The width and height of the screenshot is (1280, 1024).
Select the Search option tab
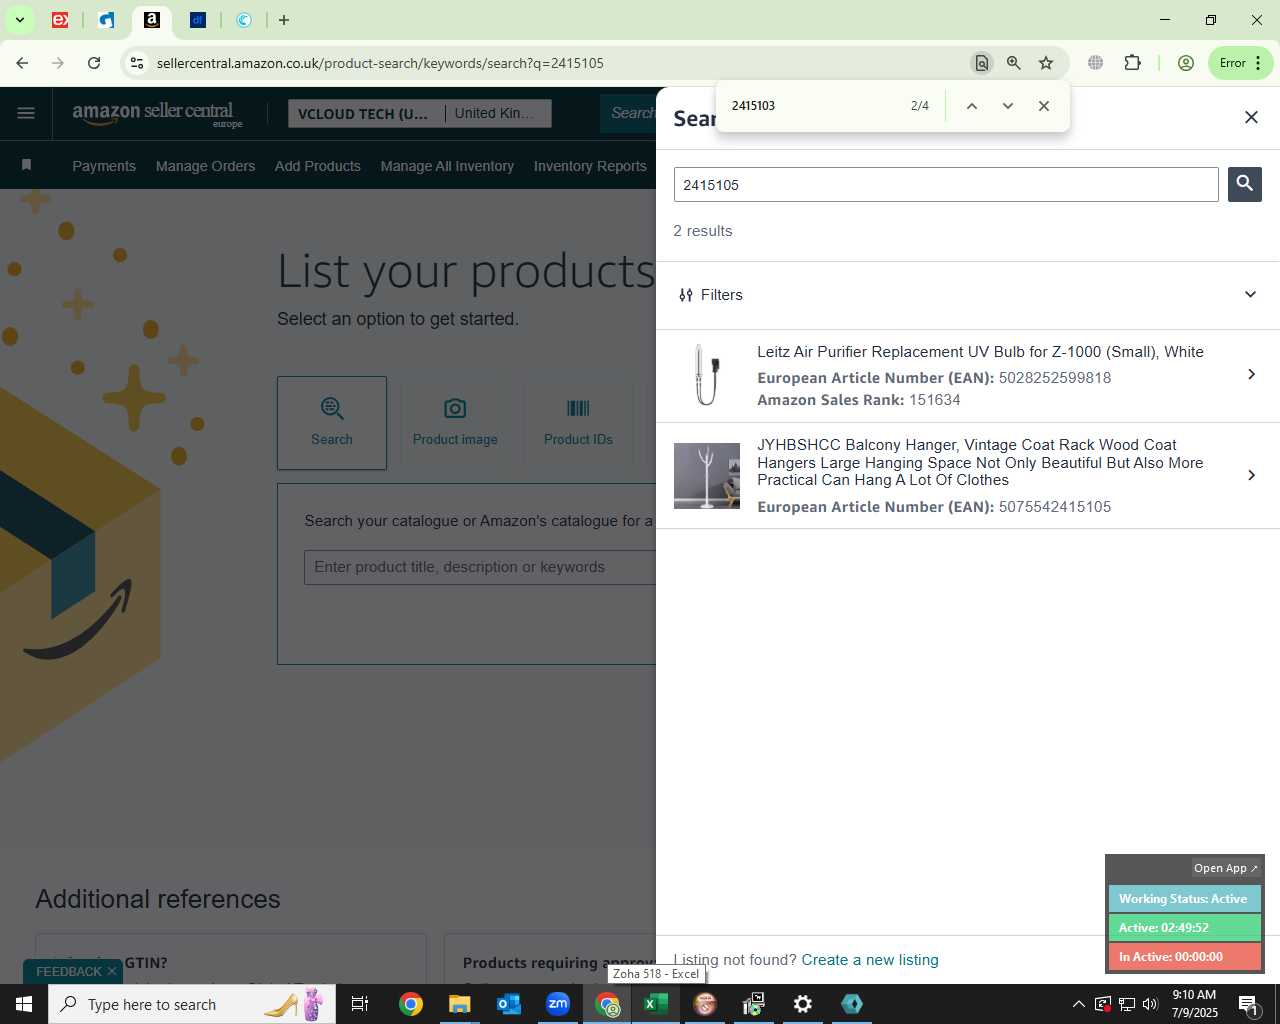pos(332,423)
